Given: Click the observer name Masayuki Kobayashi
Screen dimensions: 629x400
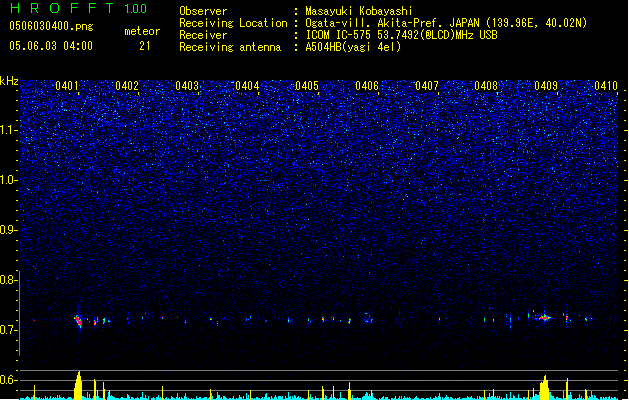Looking at the screenshot, I should 359,11.
